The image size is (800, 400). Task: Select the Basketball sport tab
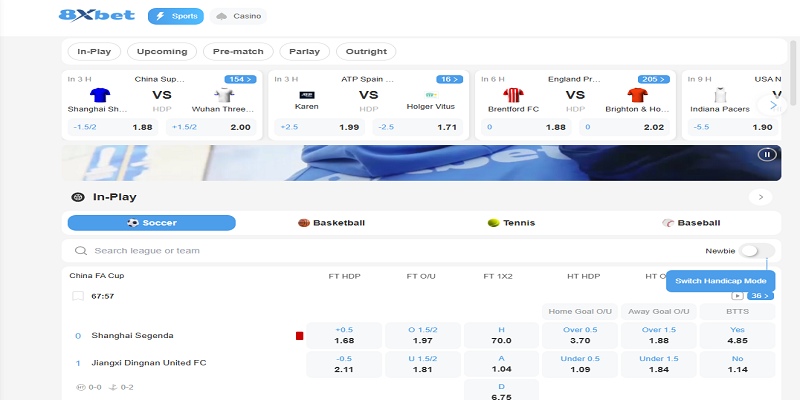point(332,223)
